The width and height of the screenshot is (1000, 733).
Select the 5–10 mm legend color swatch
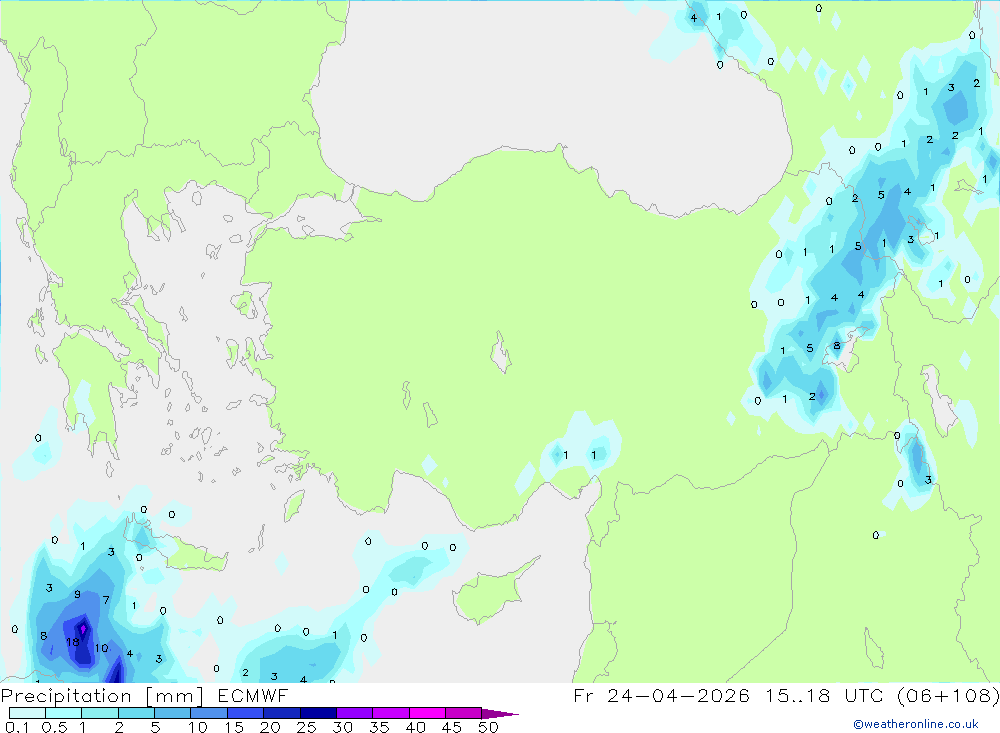coord(172,713)
